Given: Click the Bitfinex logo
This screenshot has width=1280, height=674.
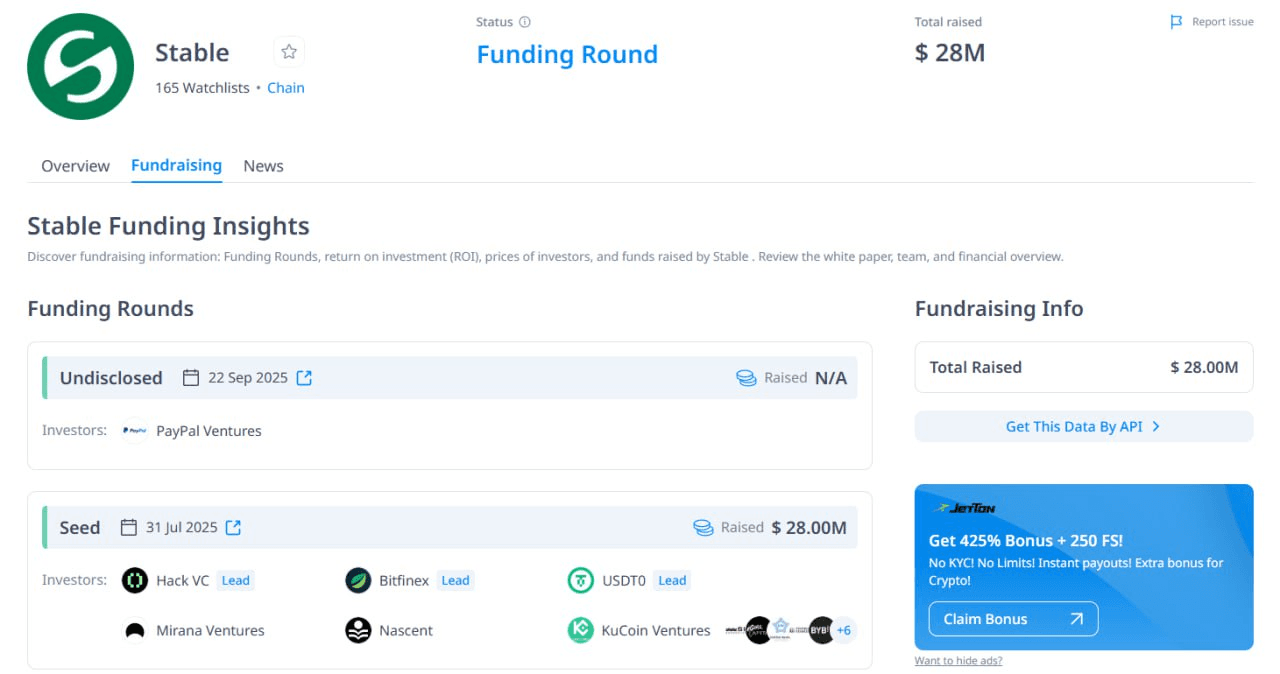Looking at the screenshot, I should 358,580.
